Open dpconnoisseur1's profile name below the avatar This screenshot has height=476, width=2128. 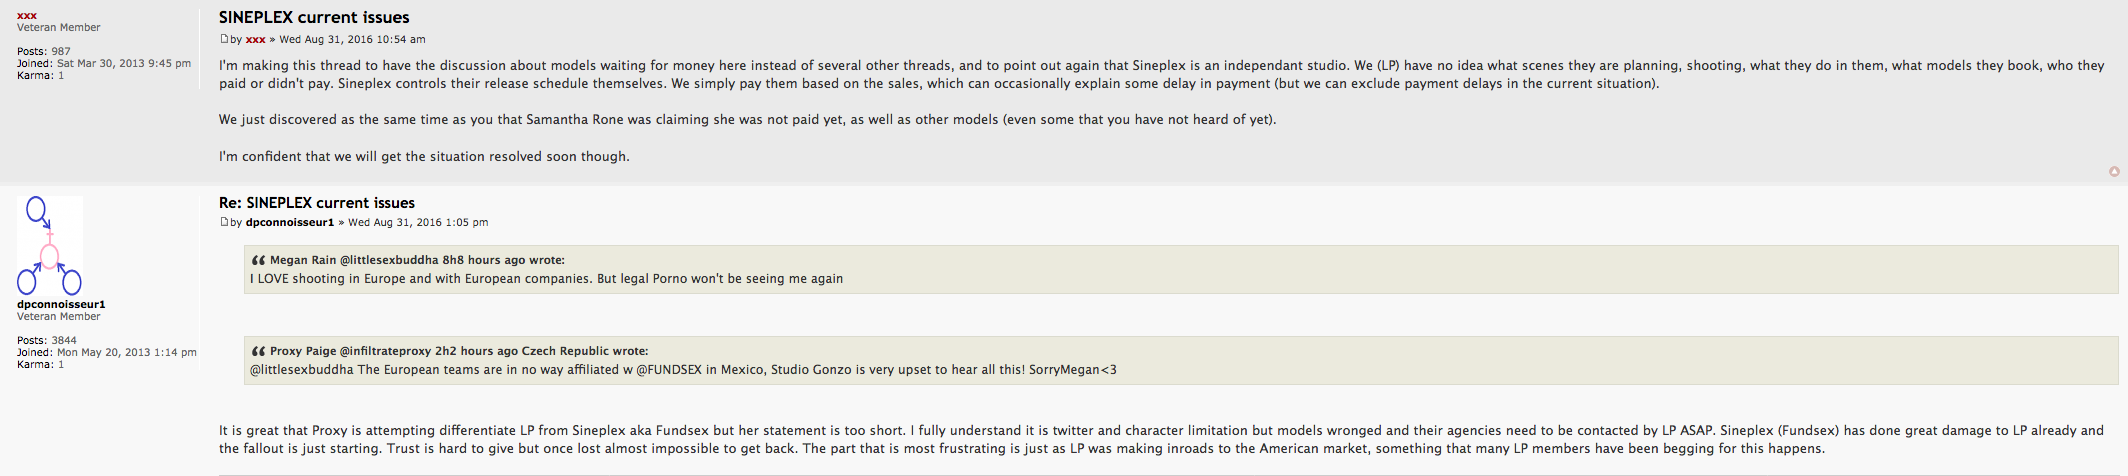pos(61,304)
